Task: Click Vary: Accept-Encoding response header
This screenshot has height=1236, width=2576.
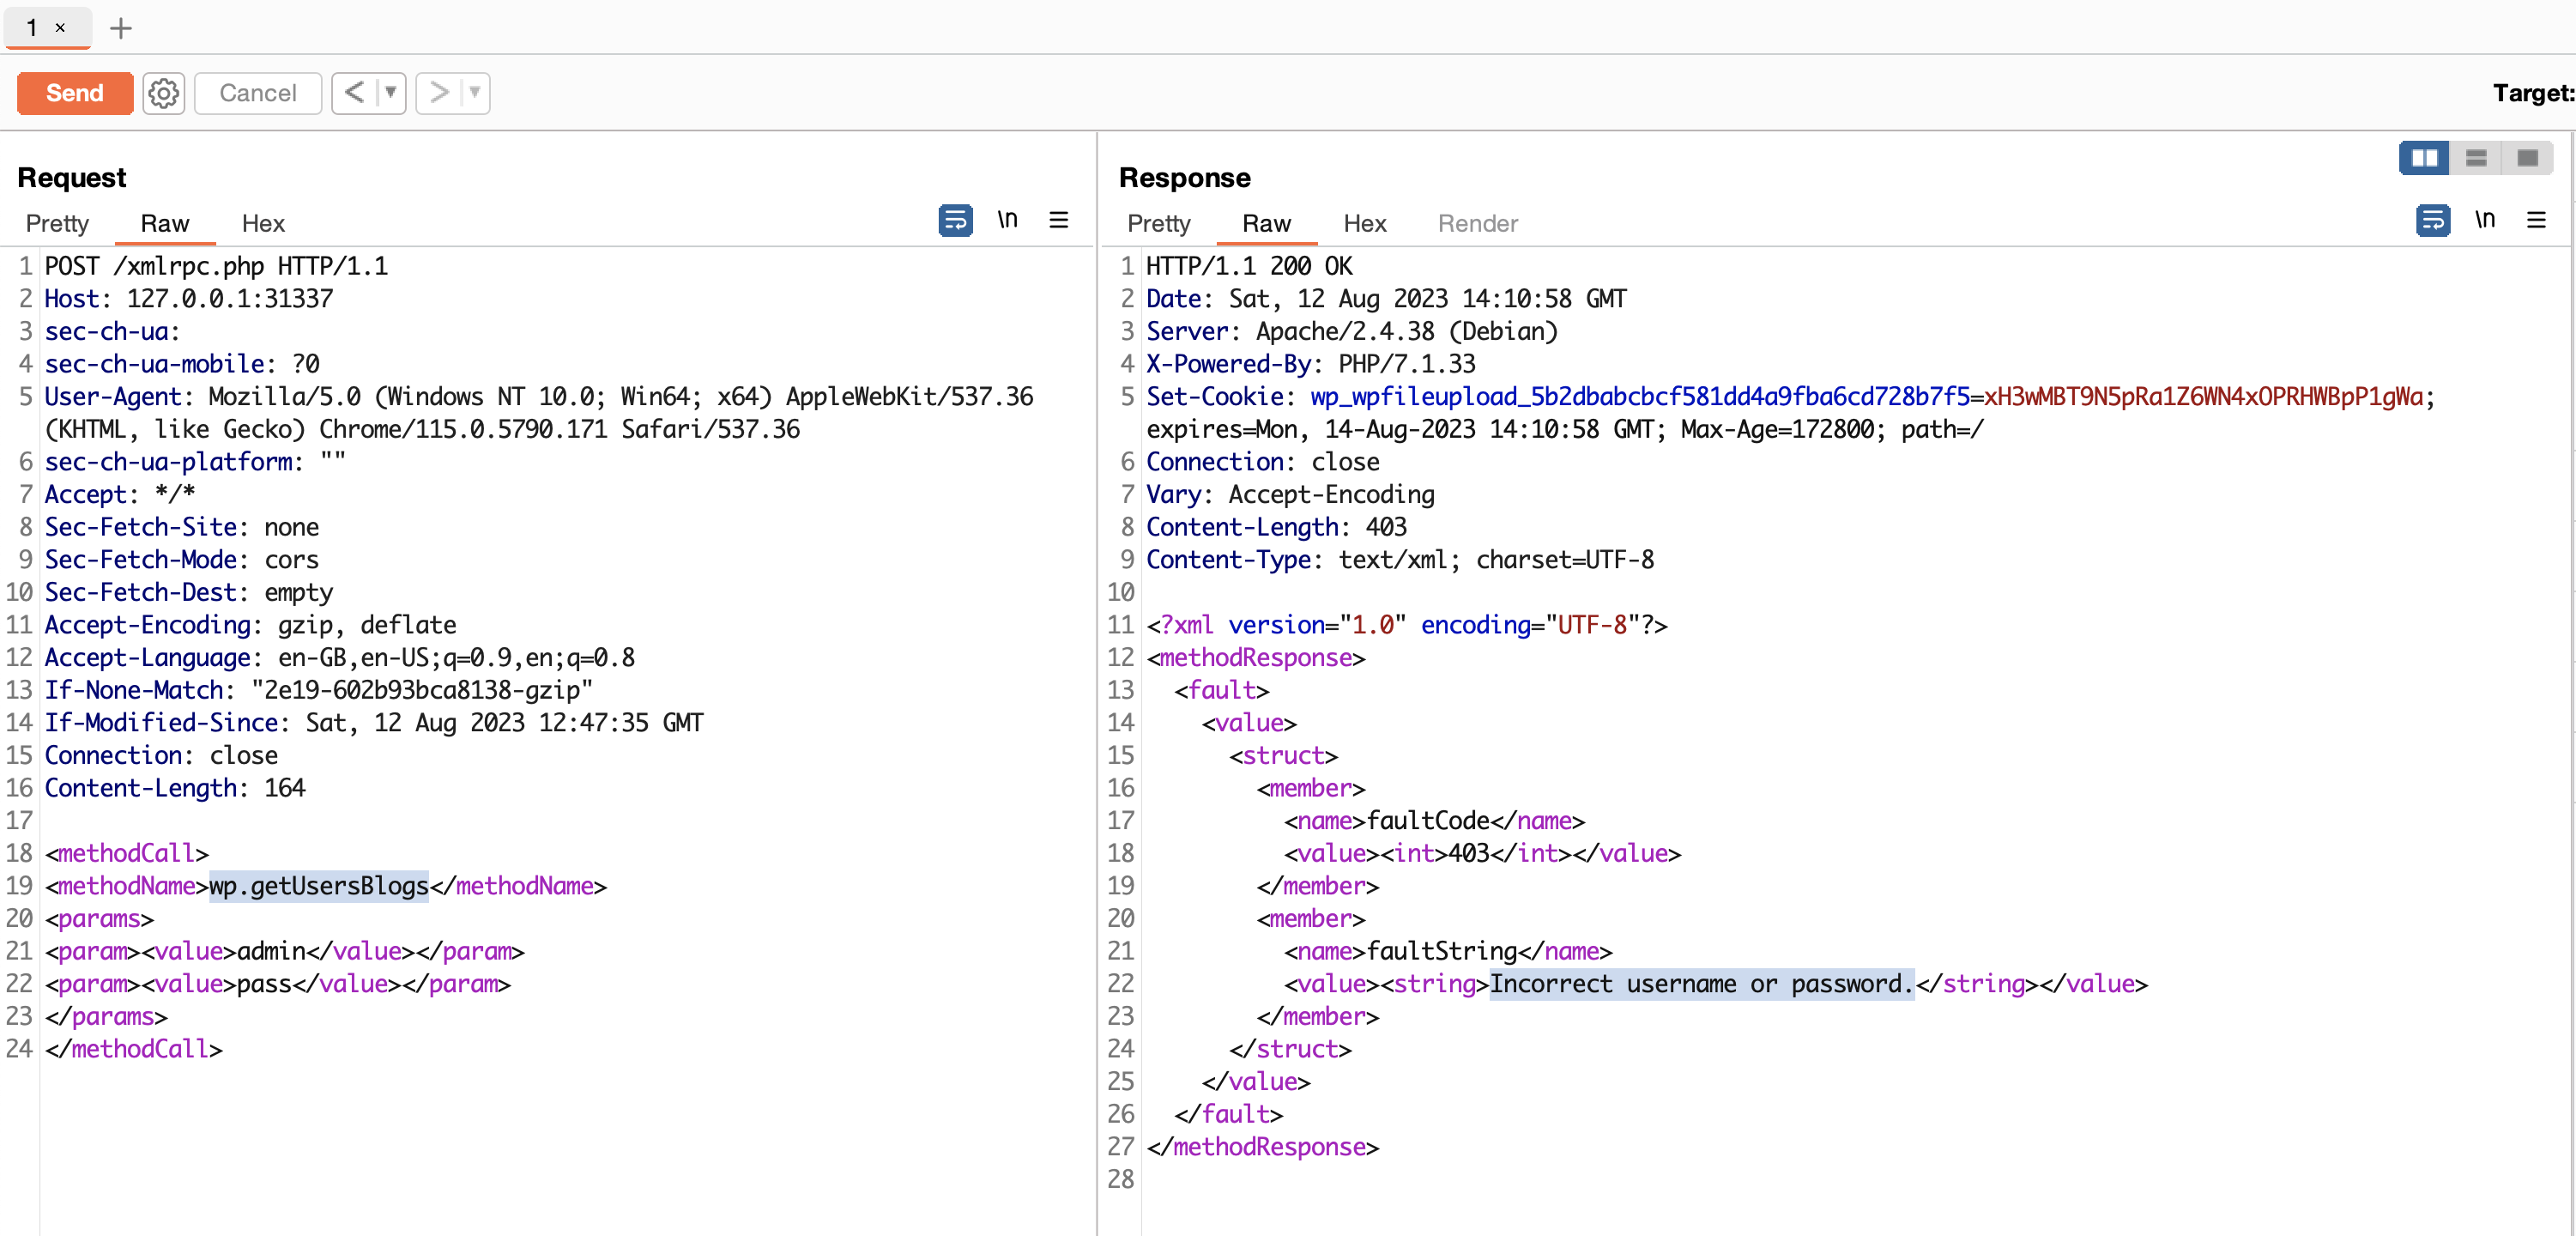Action: (x=1290, y=495)
